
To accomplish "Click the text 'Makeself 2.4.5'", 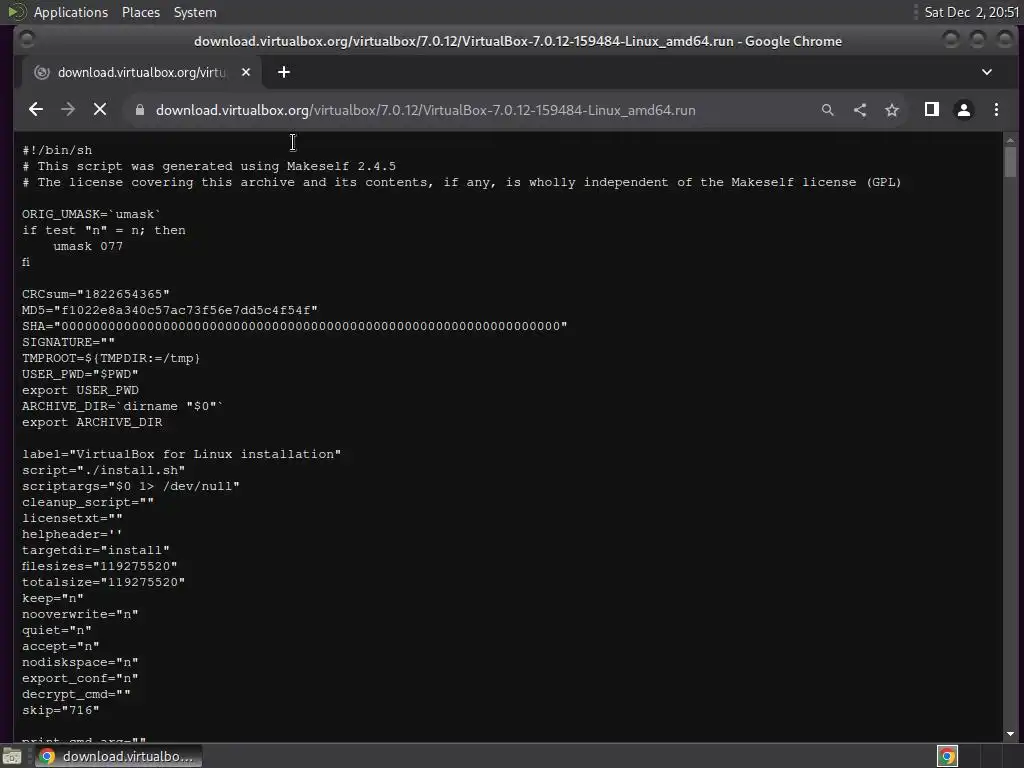I will pos(341,166).
